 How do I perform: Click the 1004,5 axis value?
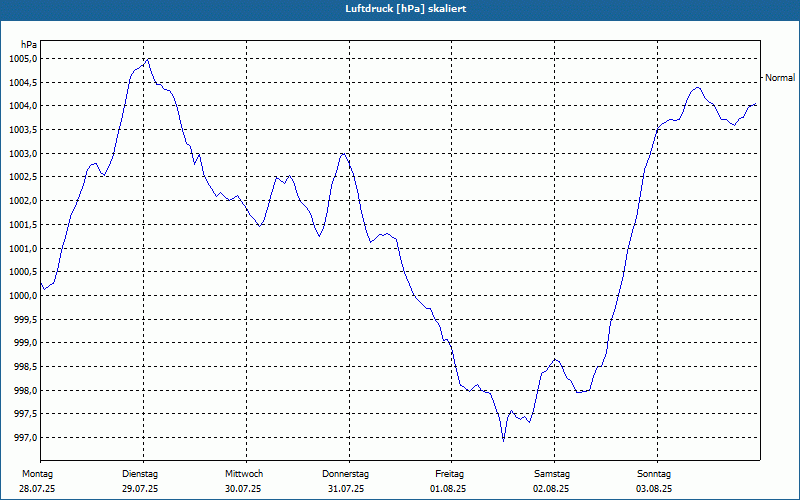23,82
